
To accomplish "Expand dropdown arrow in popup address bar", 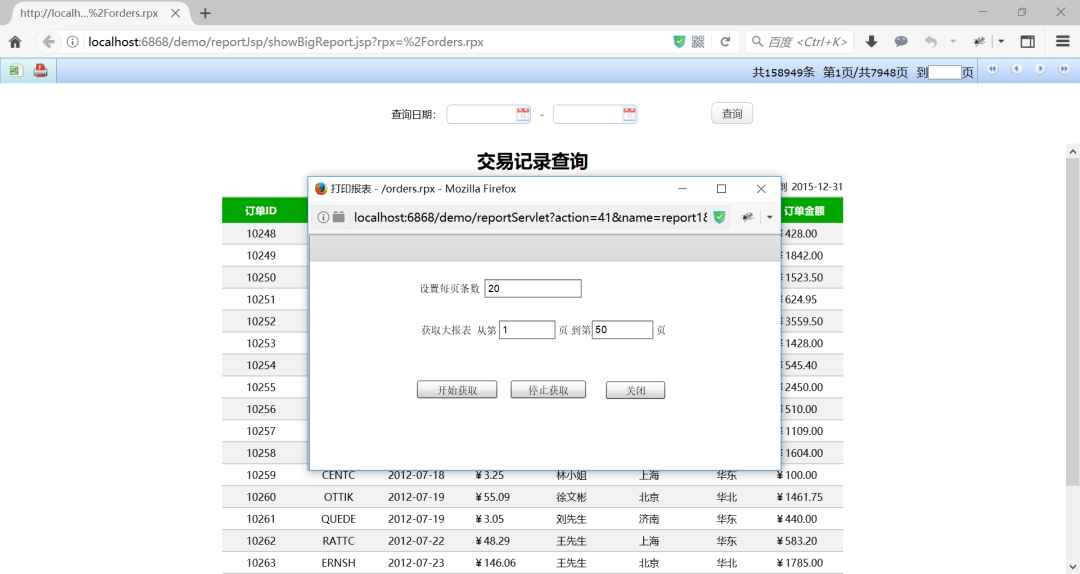I will tap(769, 217).
